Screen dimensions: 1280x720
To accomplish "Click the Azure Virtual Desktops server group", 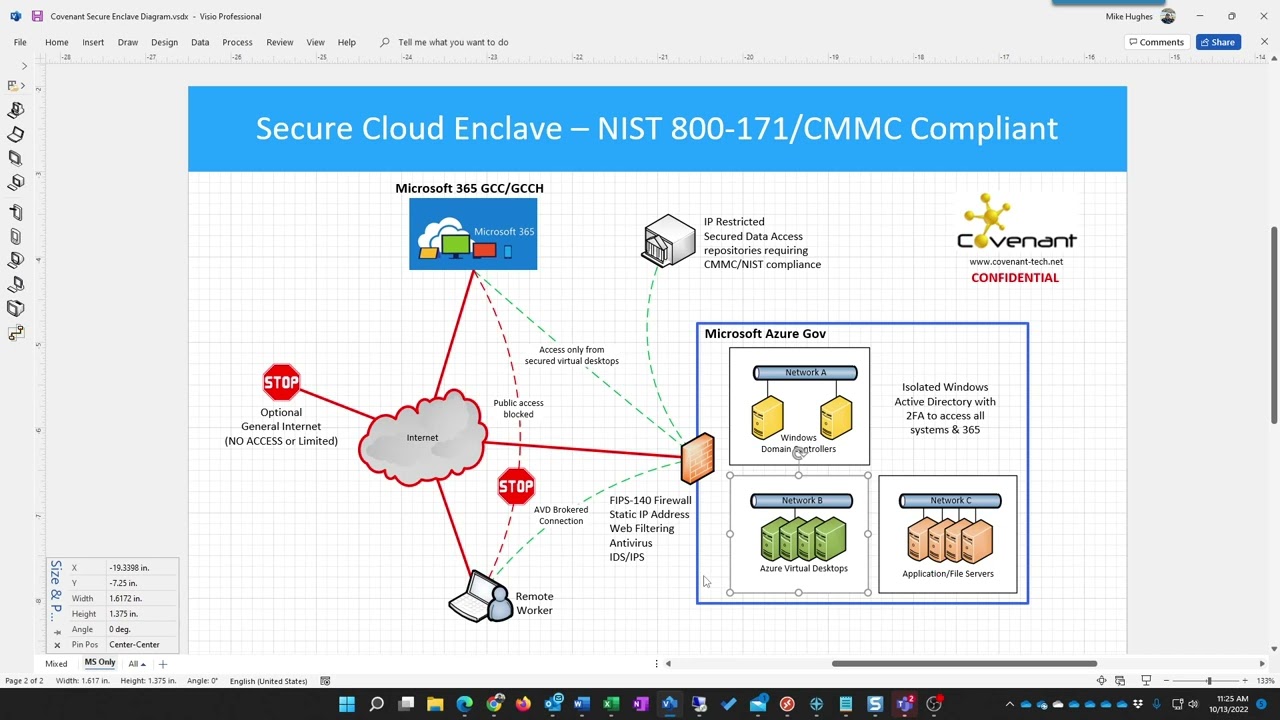I will 803,538.
